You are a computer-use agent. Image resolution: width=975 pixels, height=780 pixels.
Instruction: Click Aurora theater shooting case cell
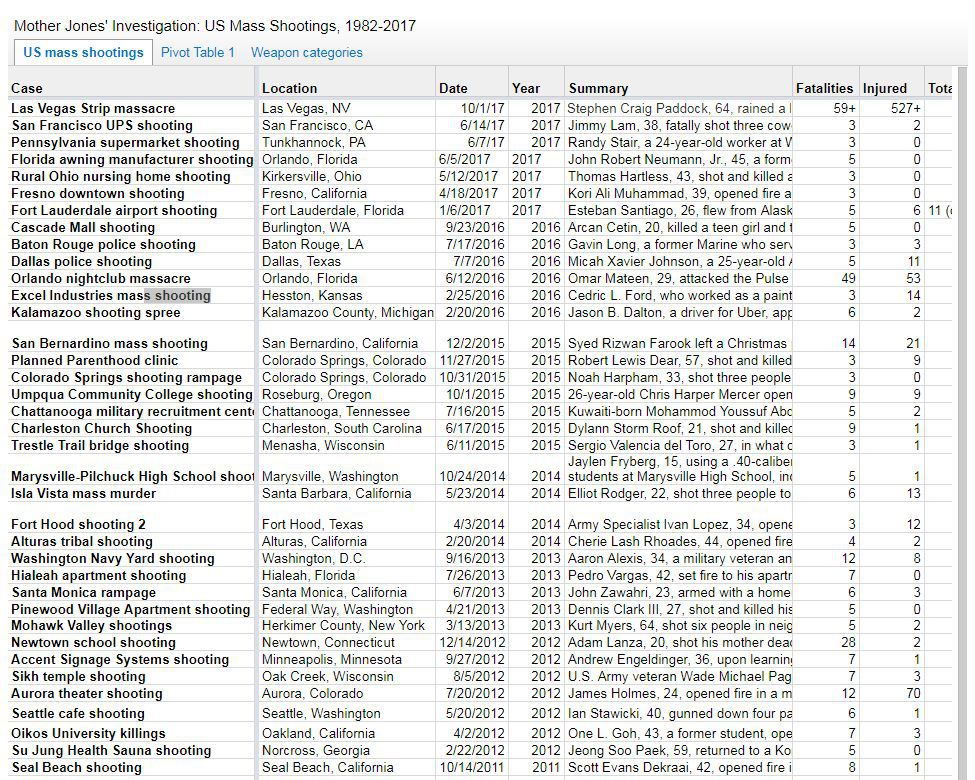(132, 693)
